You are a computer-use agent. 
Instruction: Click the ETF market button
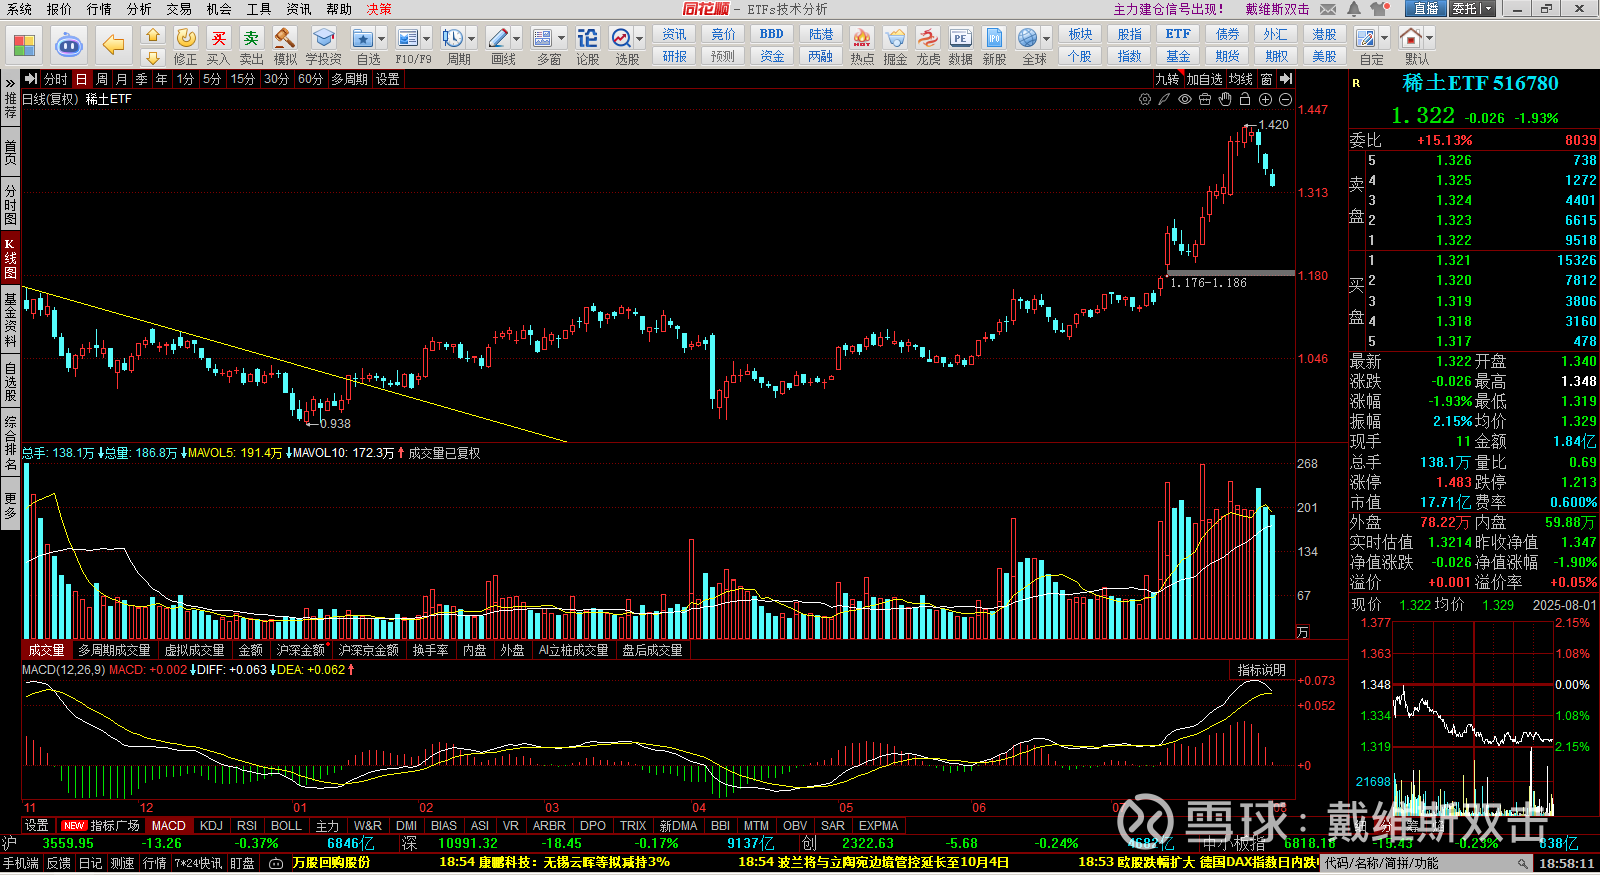[x=1178, y=34]
